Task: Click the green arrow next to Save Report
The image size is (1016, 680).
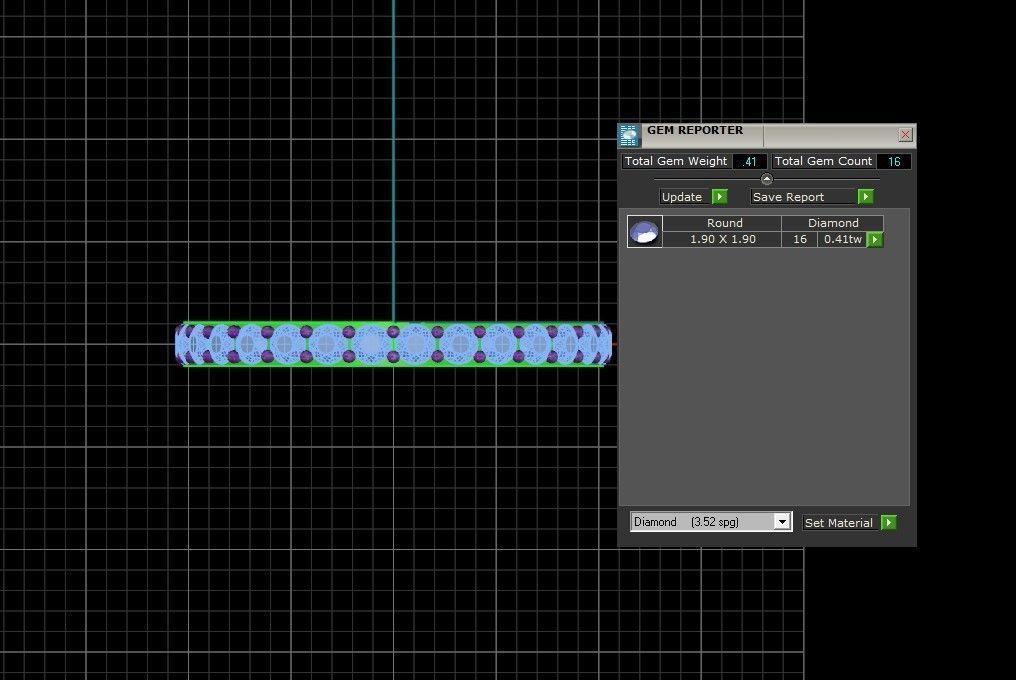Action: click(x=865, y=196)
